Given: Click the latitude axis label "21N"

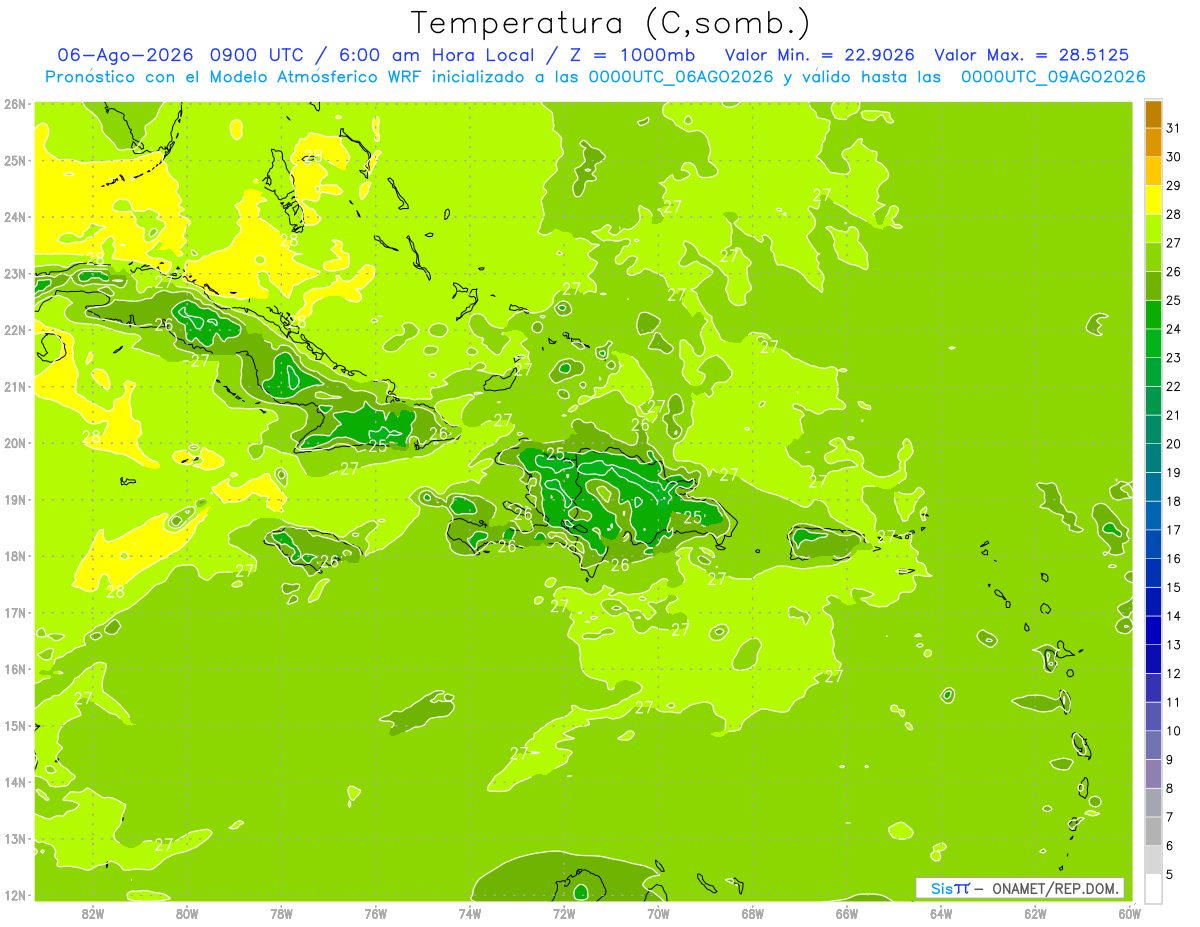Looking at the screenshot, I should [x=15, y=387].
